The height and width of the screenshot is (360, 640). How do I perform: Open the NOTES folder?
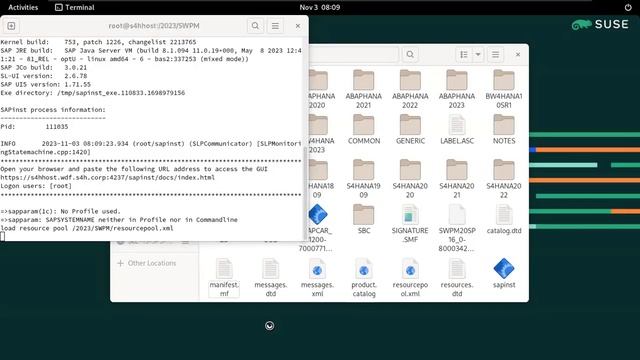click(504, 129)
